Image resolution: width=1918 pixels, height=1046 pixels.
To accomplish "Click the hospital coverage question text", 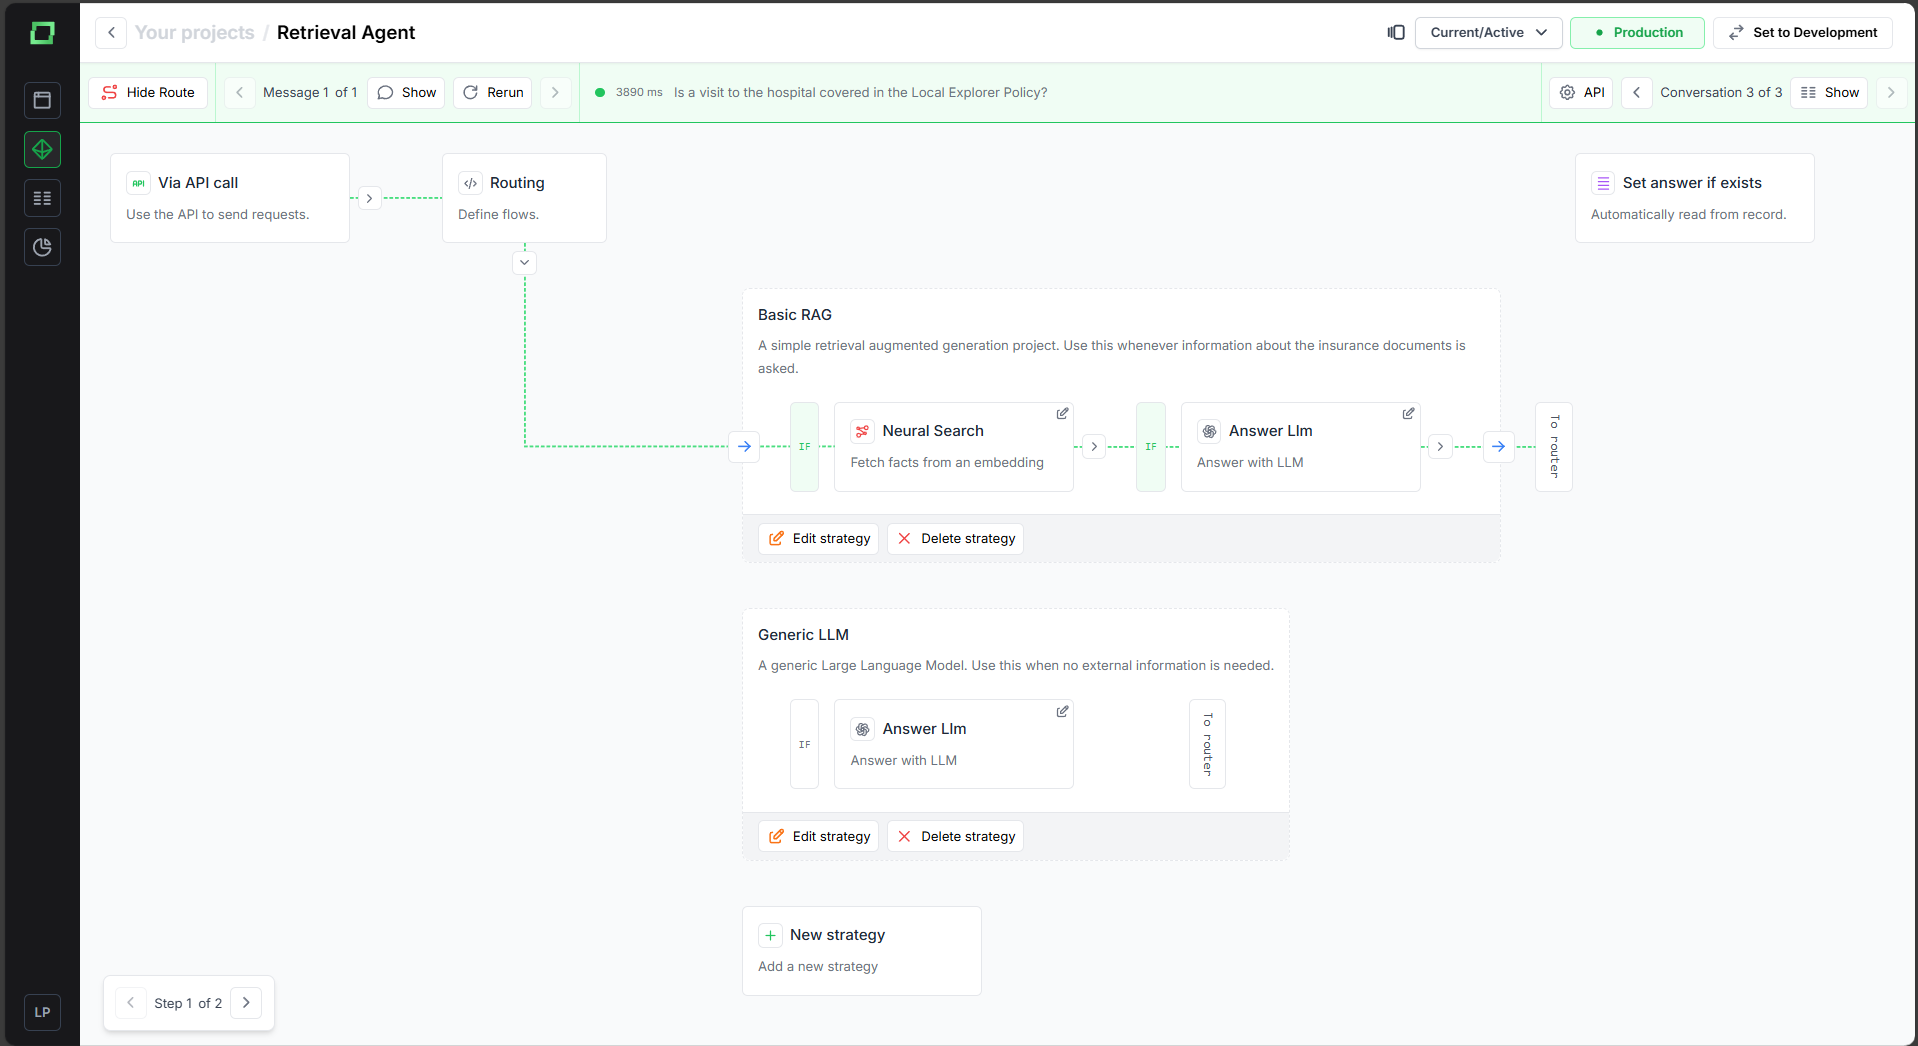I will [x=860, y=92].
